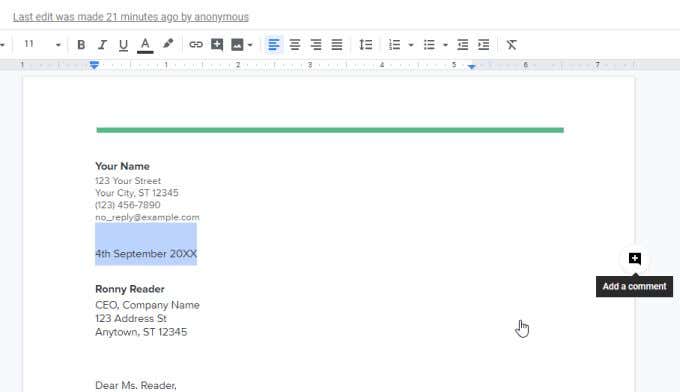Click the insert image icon
Viewport: 680px width, 392px height.
tap(237, 44)
